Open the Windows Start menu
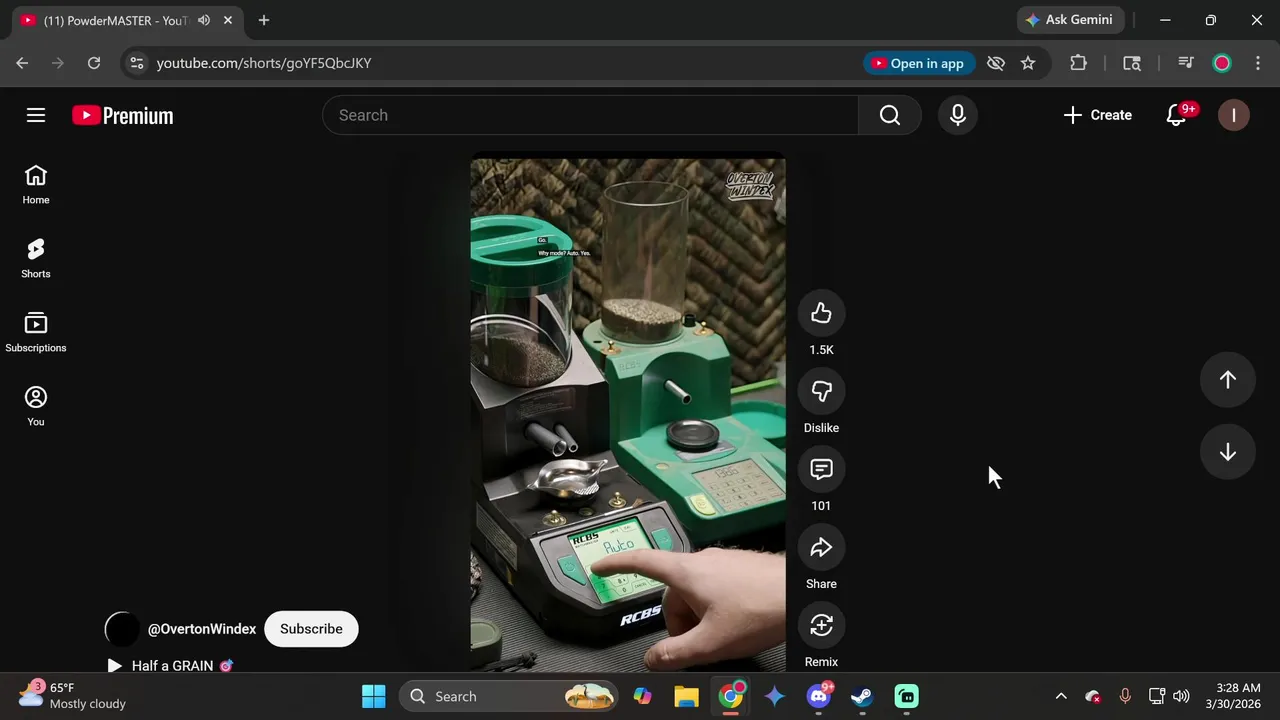Screen dimensions: 1280x720 click(x=374, y=696)
